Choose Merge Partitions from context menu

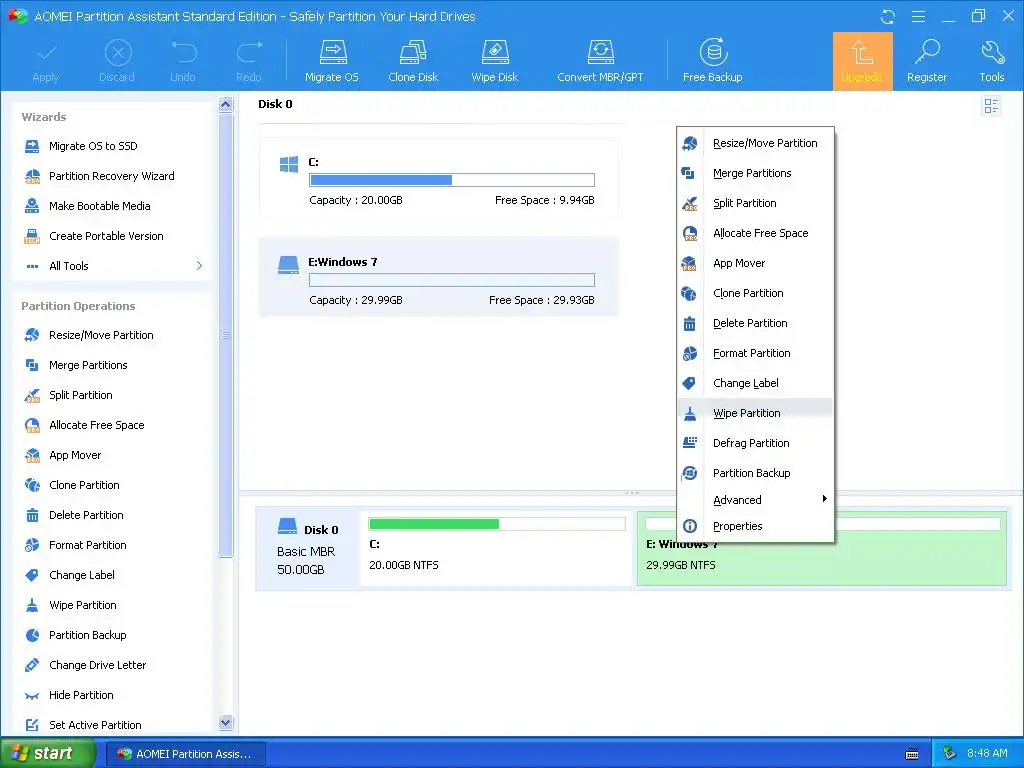coord(756,173)
